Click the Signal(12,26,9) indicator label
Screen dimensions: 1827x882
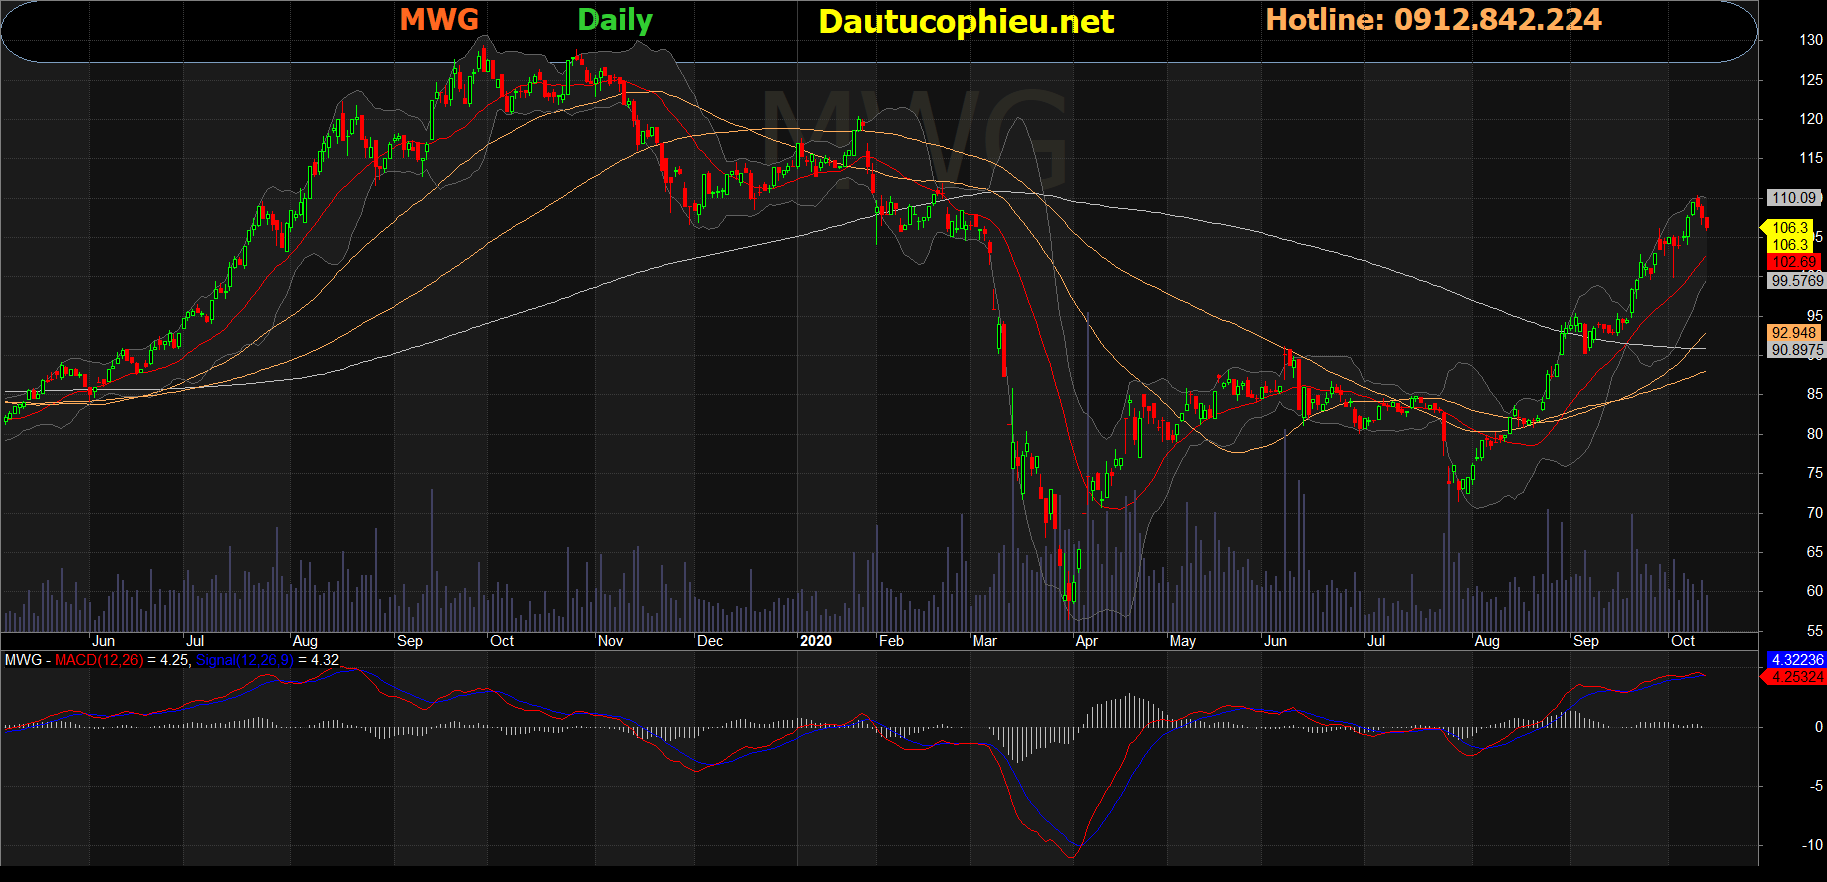(245, 660)
